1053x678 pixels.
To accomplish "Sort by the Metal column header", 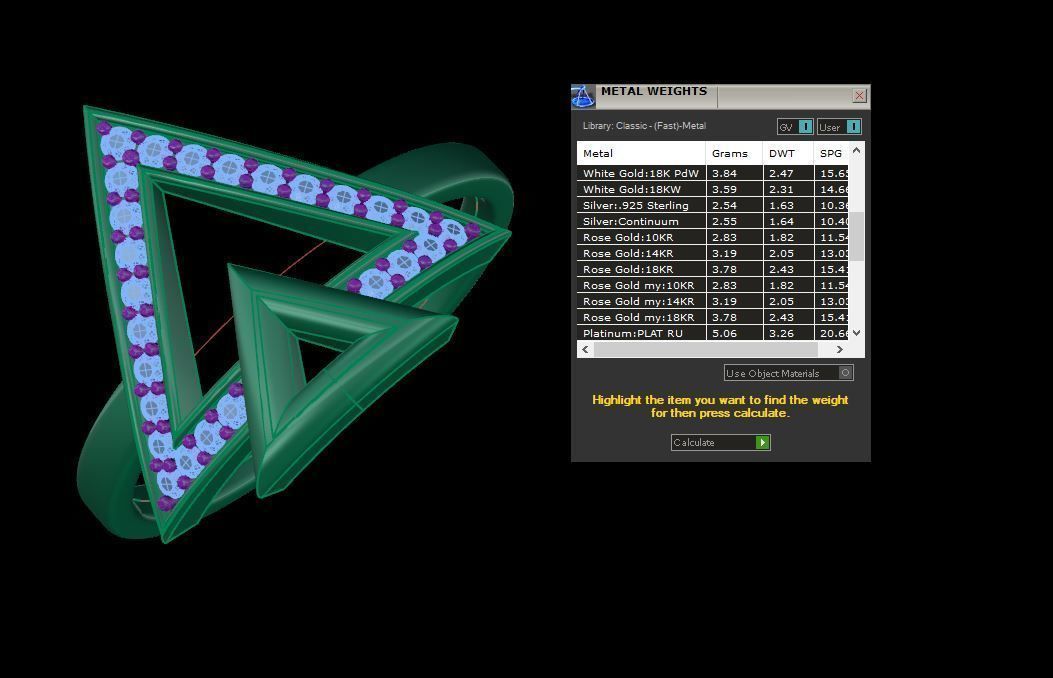I will pyautogui.click(x=640, y=153).
